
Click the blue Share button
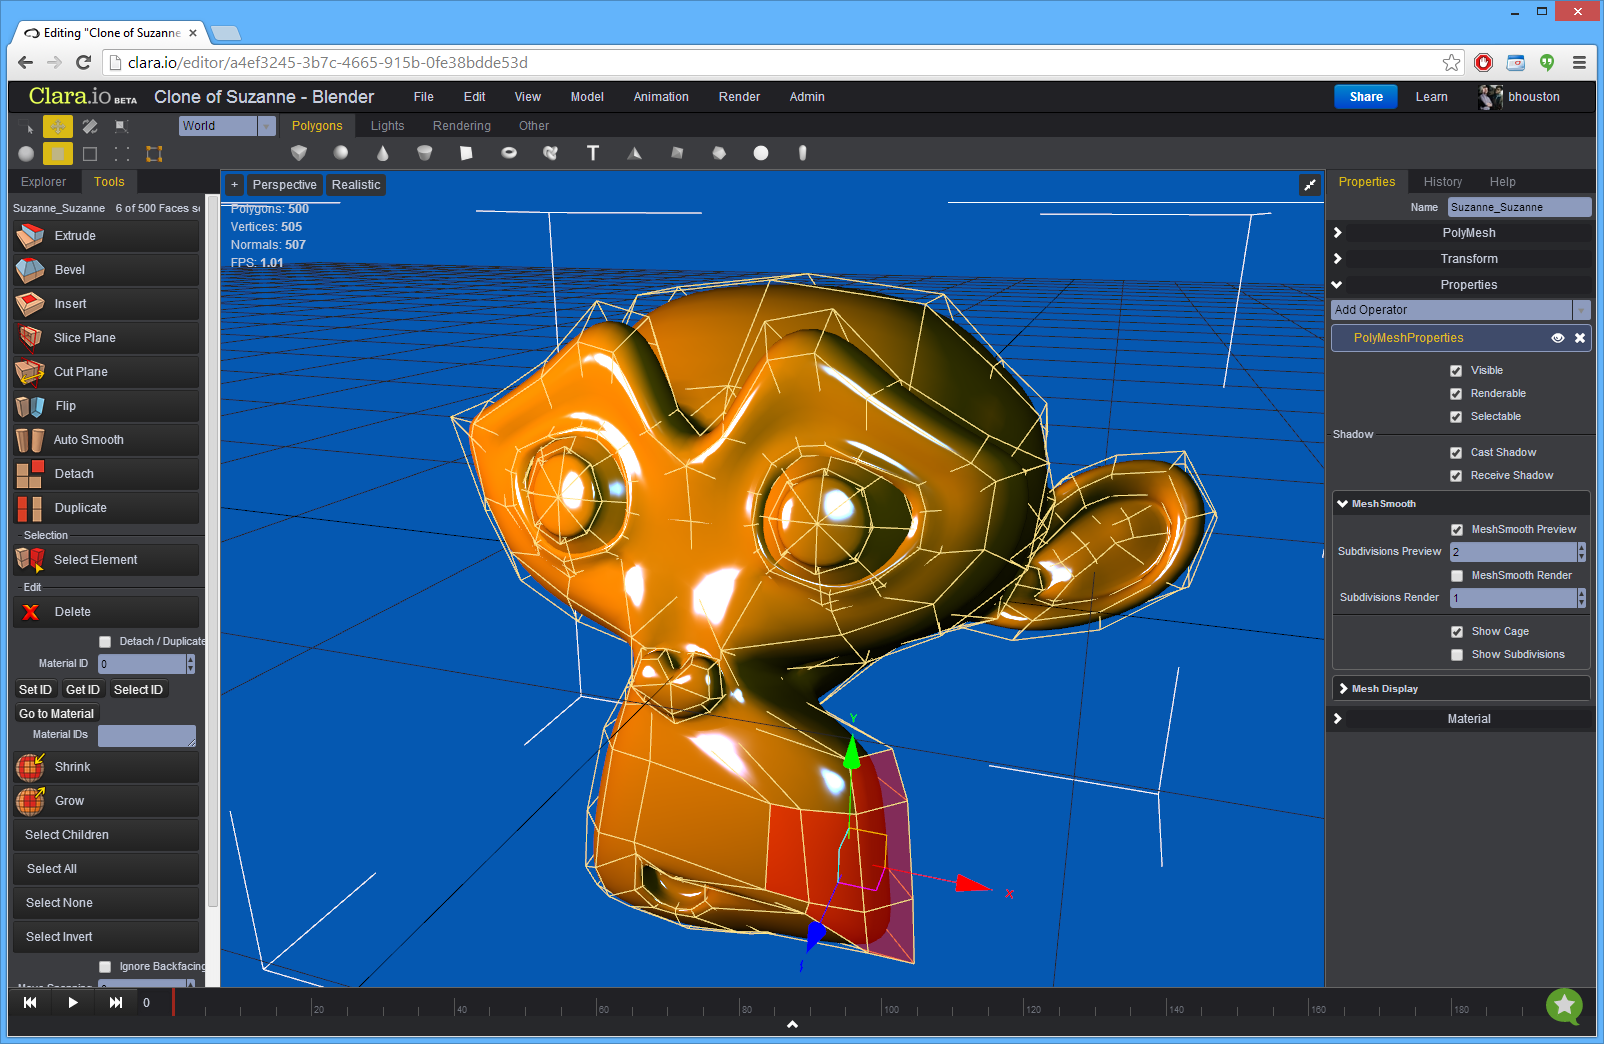click(1365, 96)
